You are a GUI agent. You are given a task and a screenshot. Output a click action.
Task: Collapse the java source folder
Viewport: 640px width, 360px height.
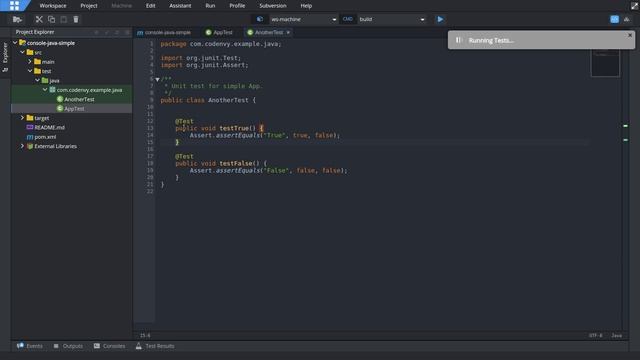tap(38, 80)
